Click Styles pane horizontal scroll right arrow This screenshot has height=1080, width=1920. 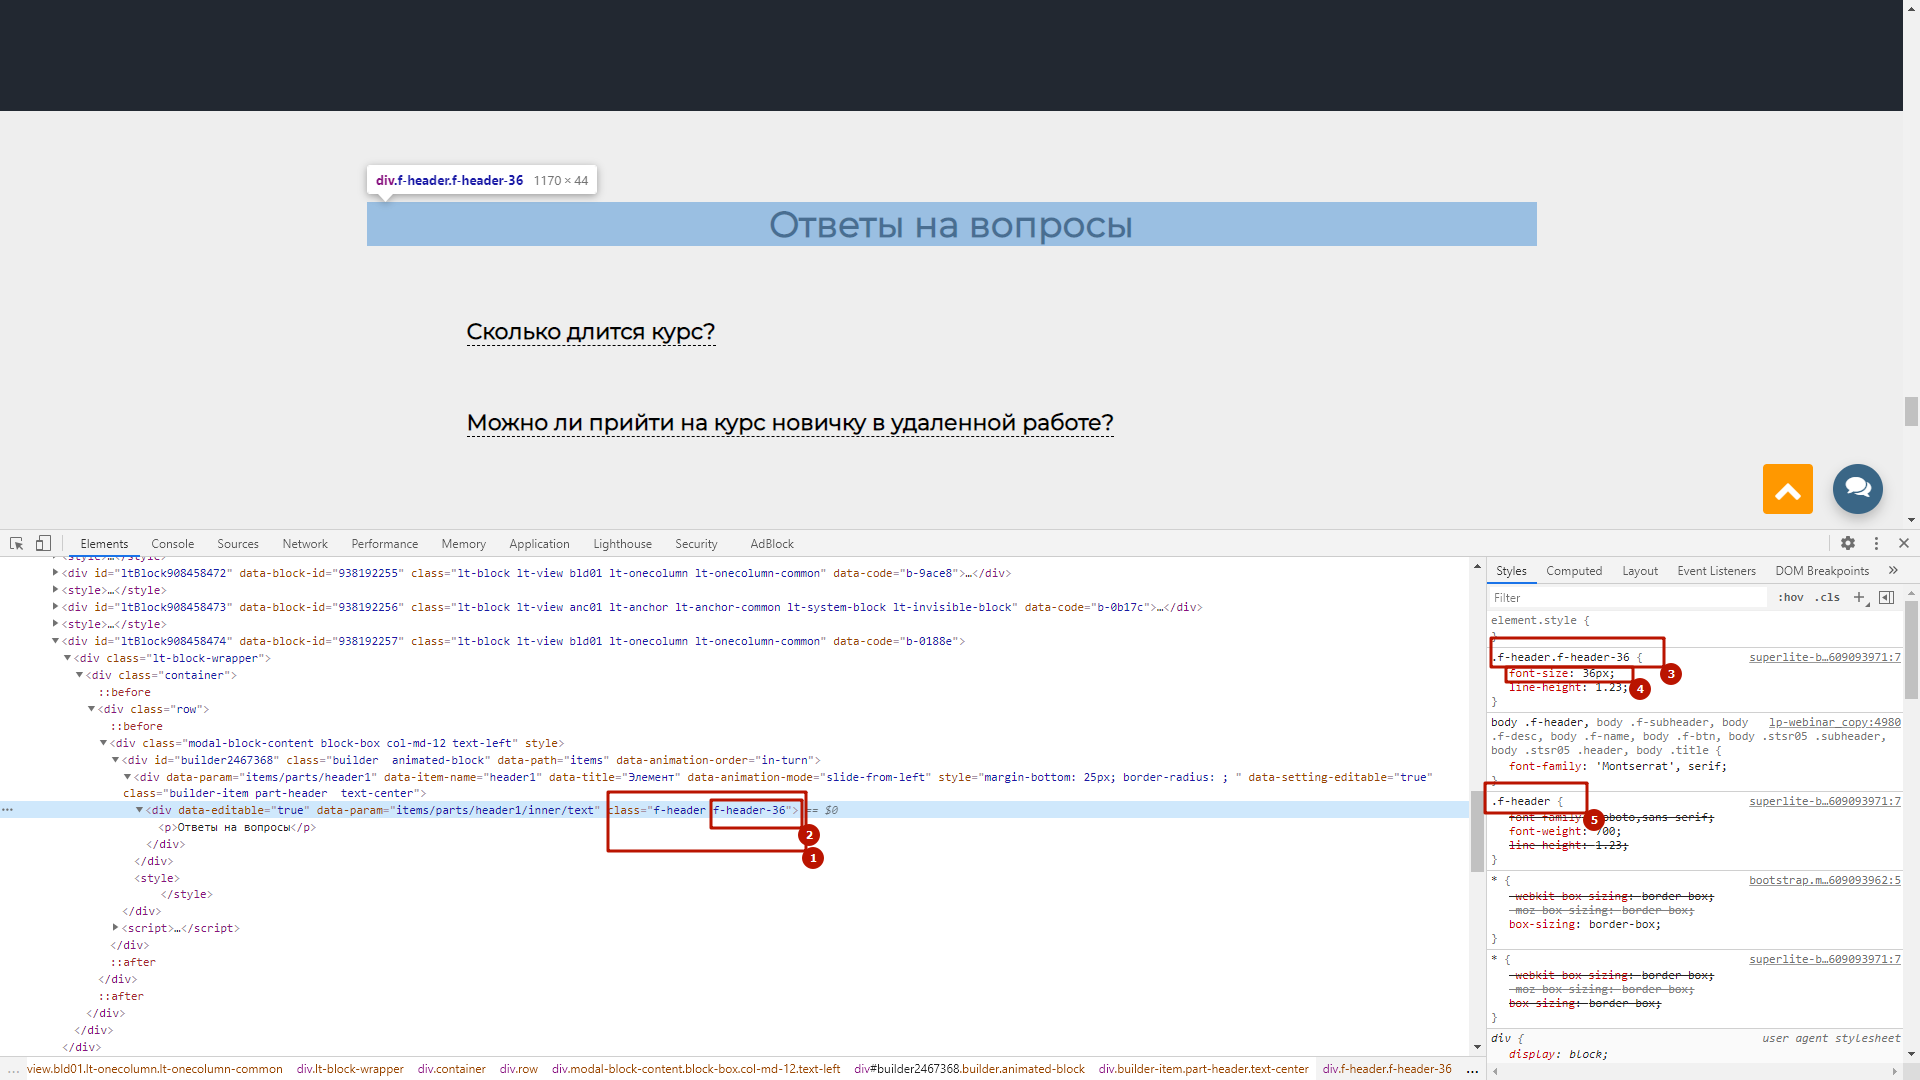(1895, 1072)
